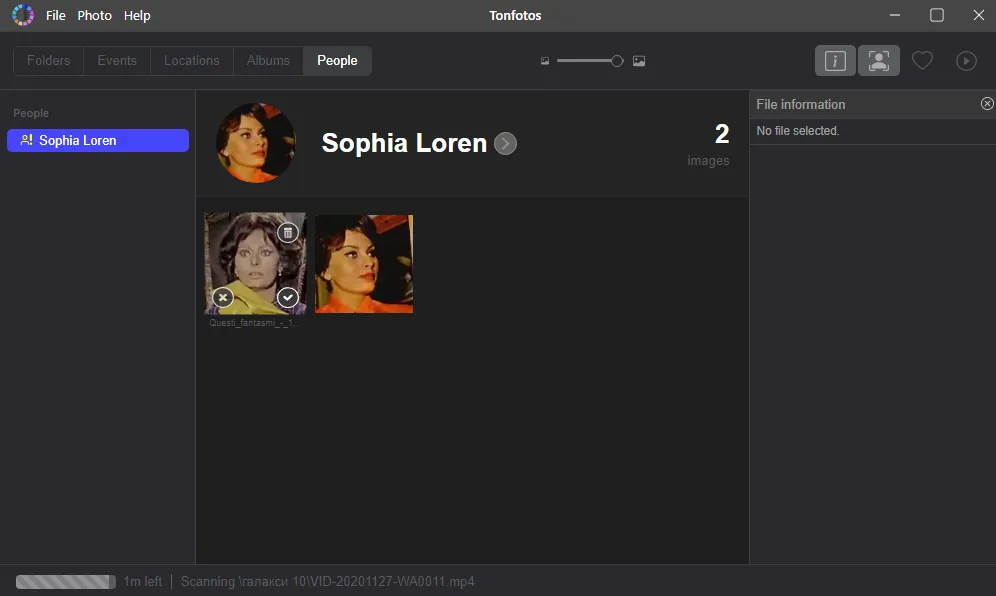Select Sophia Loren in the People sidebar

pyautogui.click(x=98, y=140)
